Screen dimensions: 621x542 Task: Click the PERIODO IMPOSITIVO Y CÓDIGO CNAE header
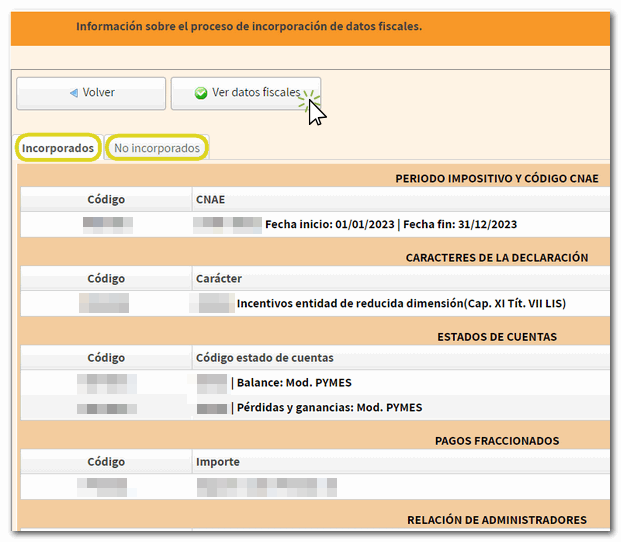pyautogui.click(x=496, y=178)
